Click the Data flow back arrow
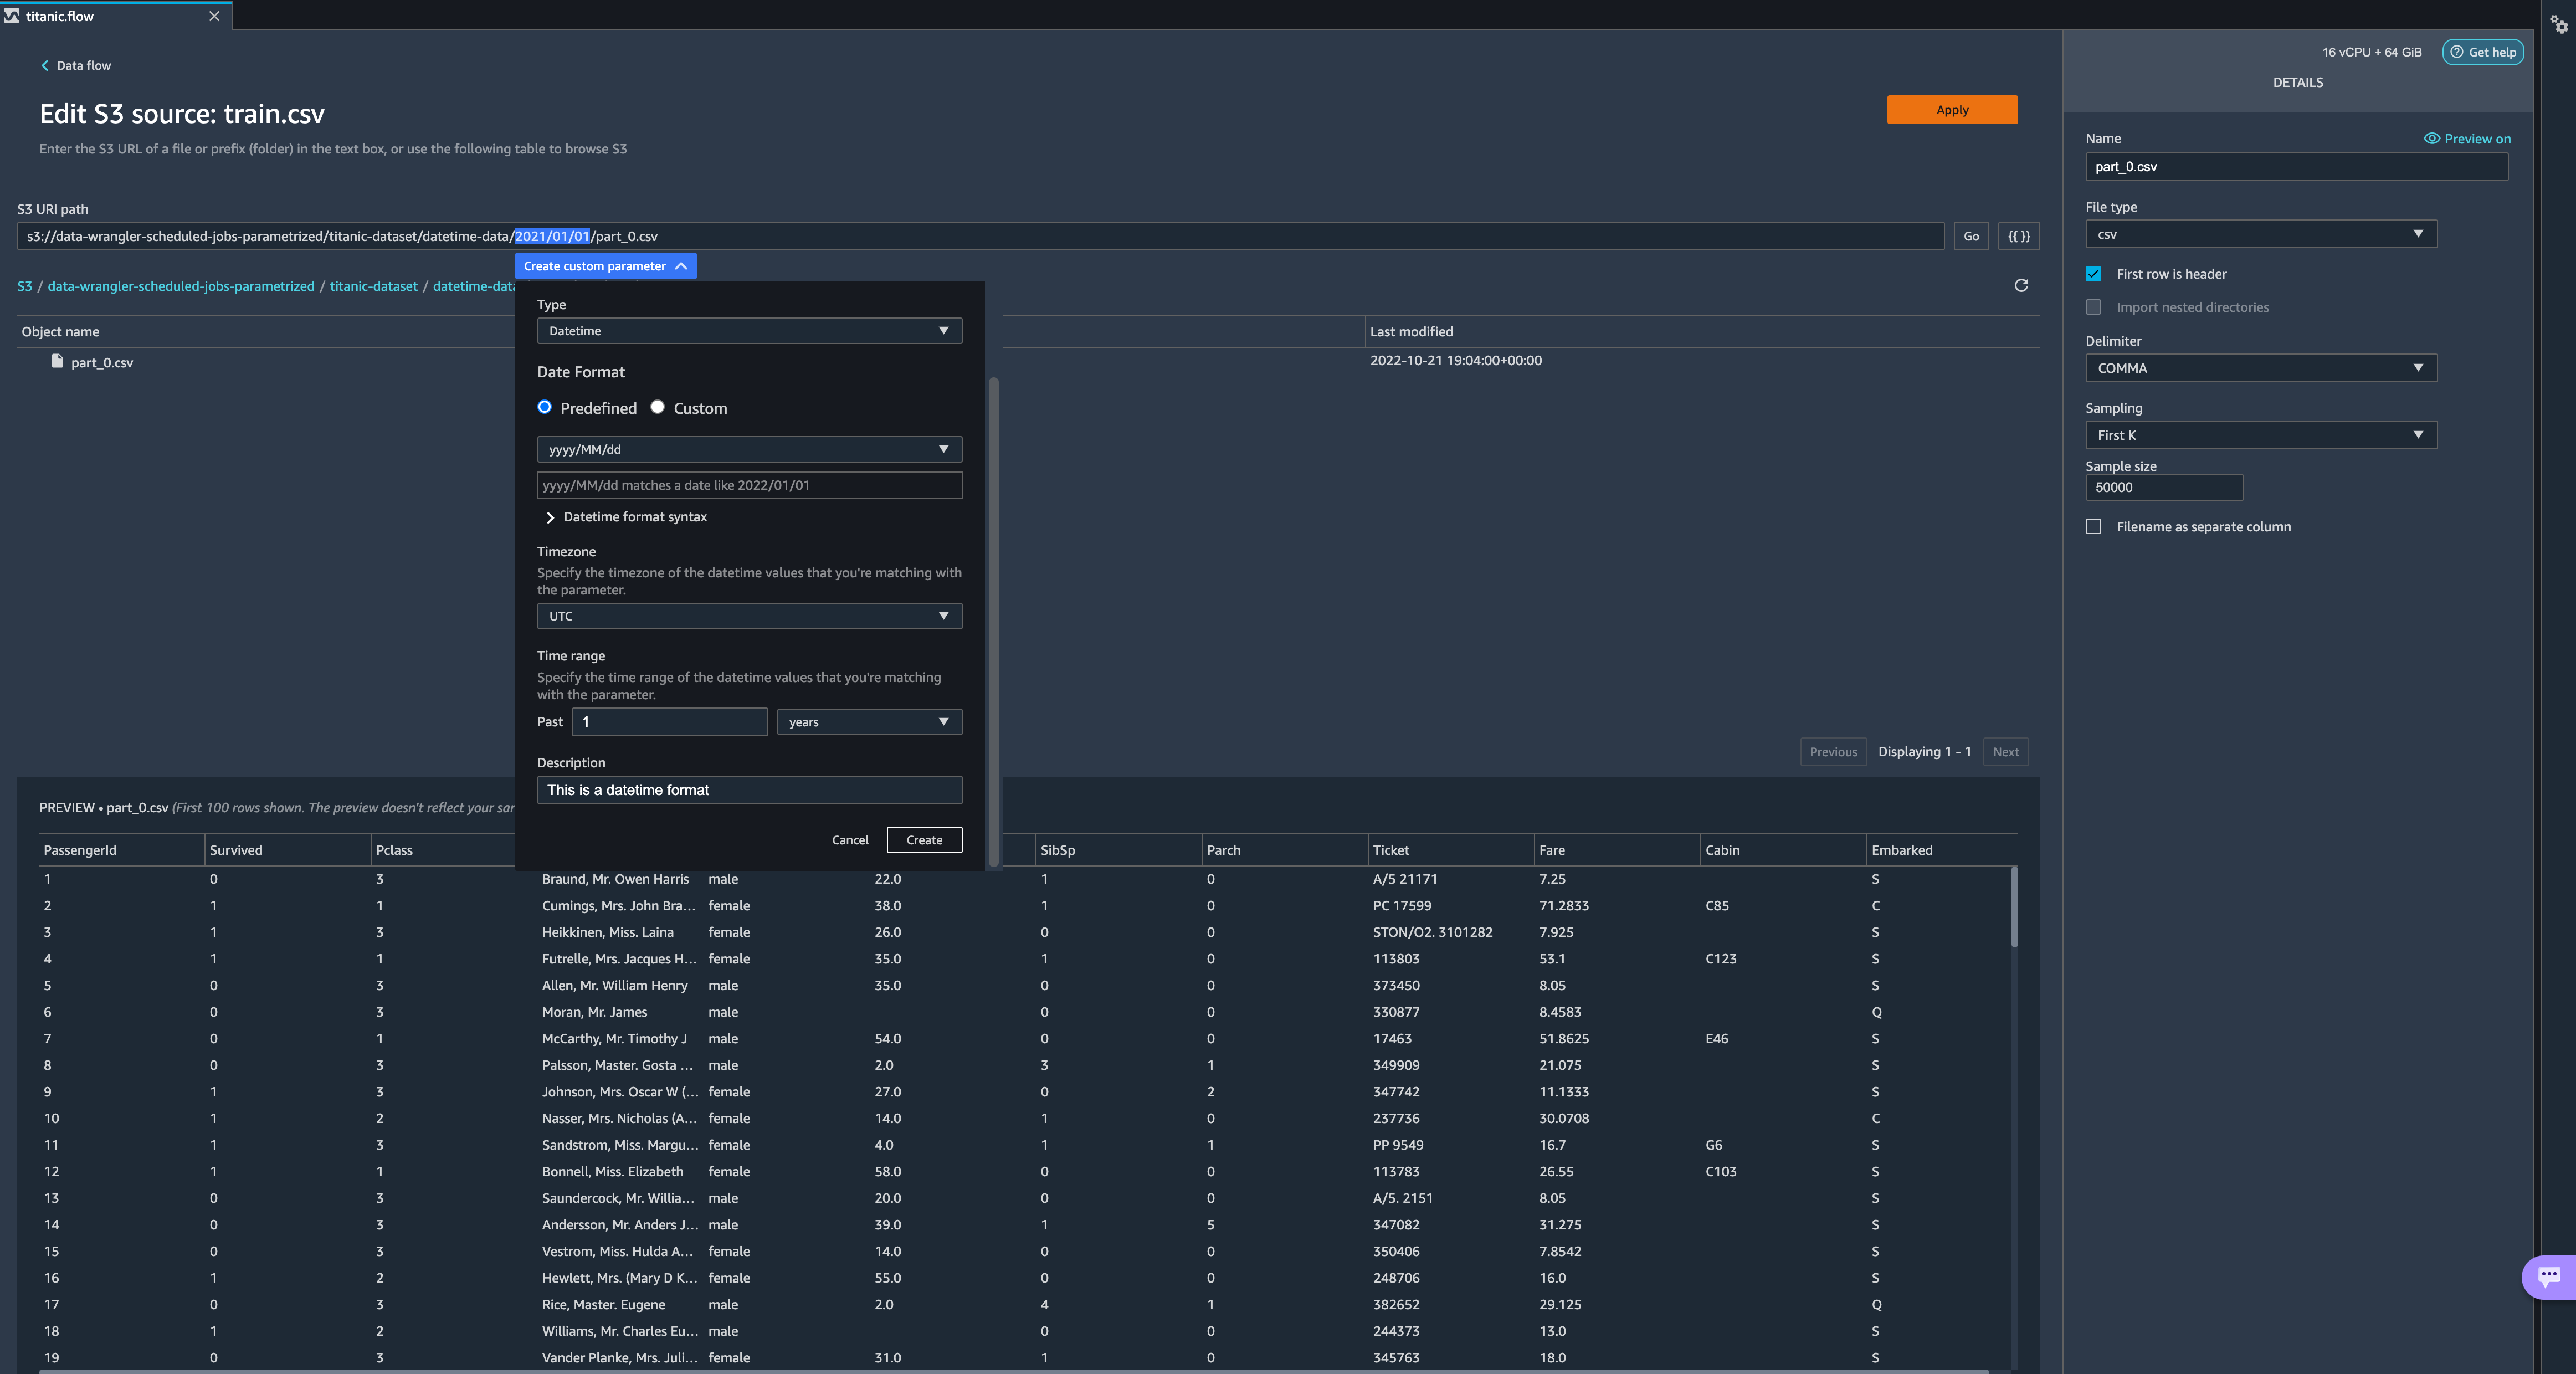 (x=45, y=66)
